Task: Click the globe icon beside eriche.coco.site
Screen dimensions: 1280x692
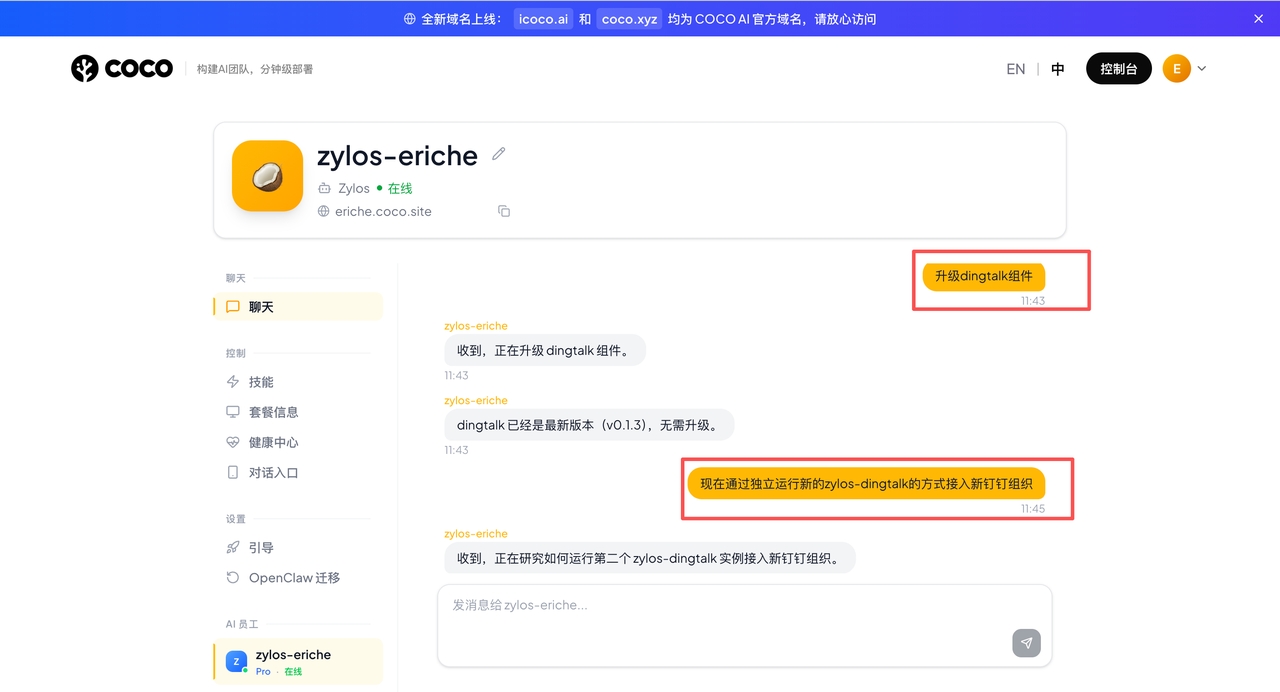Action: 324,211
